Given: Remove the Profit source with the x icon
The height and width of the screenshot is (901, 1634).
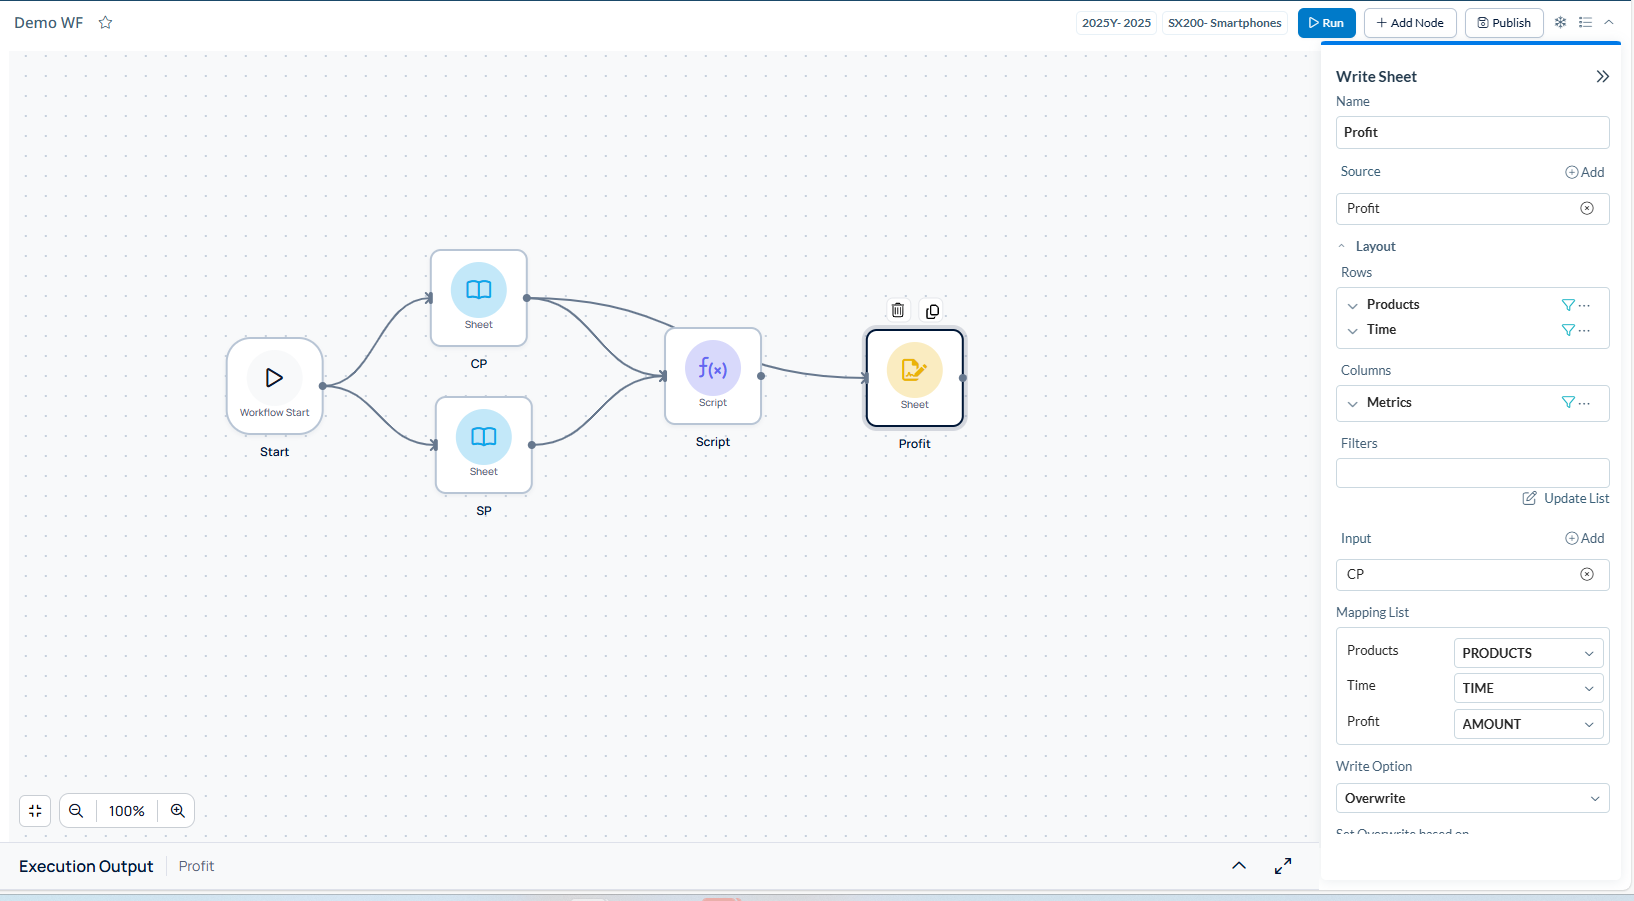Looking at the screenshot, I should [1586, 208].
